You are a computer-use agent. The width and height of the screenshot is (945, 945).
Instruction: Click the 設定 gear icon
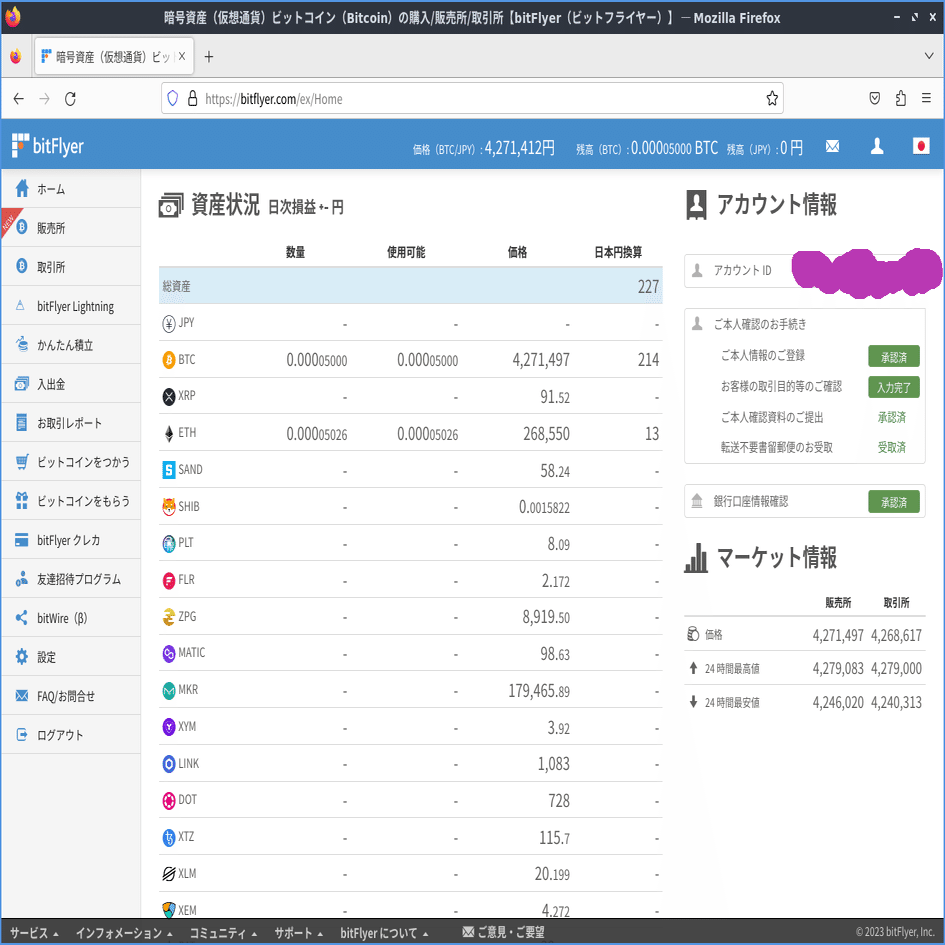22,656
